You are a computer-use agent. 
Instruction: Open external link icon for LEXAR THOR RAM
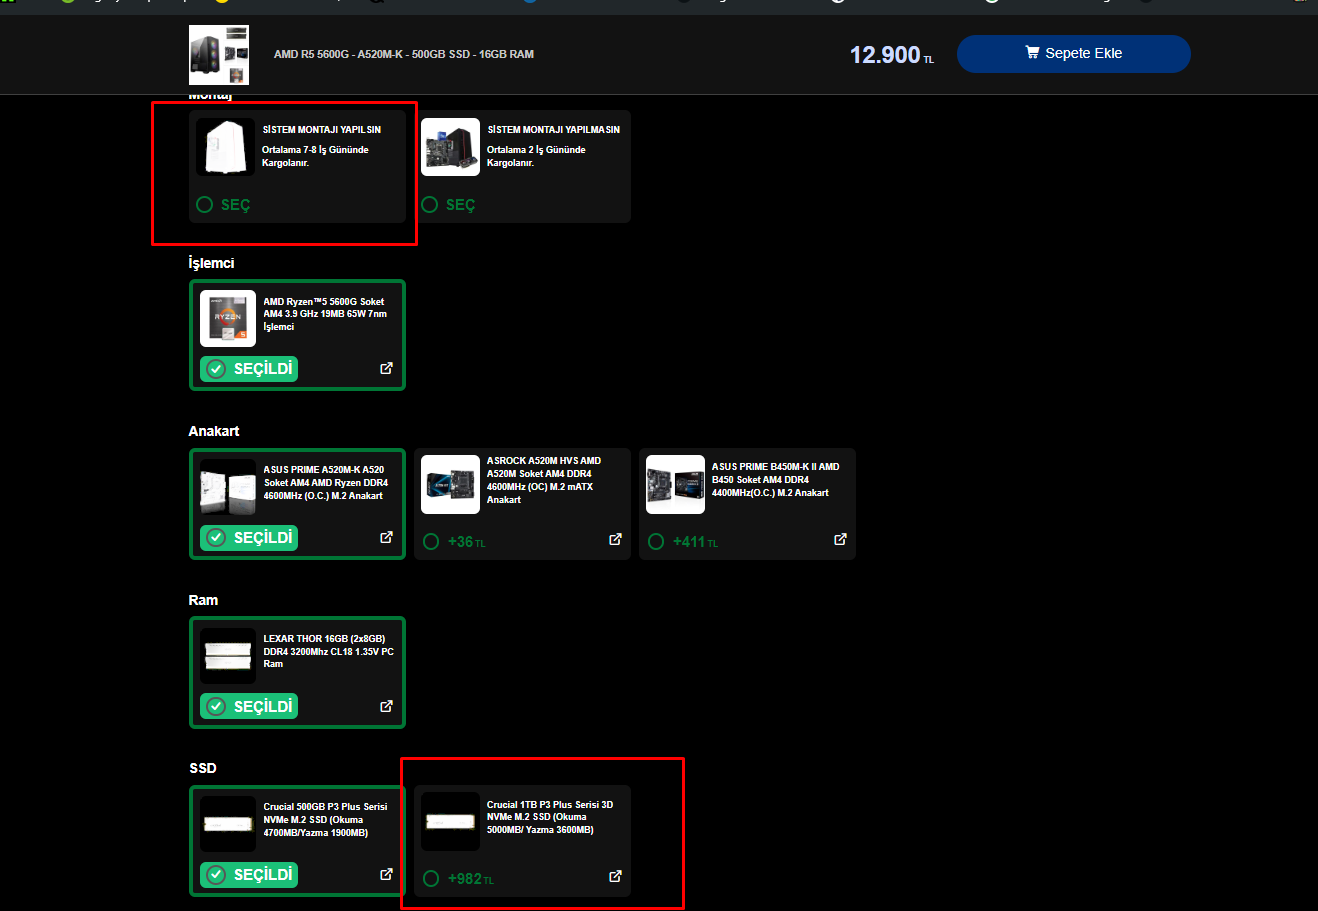point(386,706)
